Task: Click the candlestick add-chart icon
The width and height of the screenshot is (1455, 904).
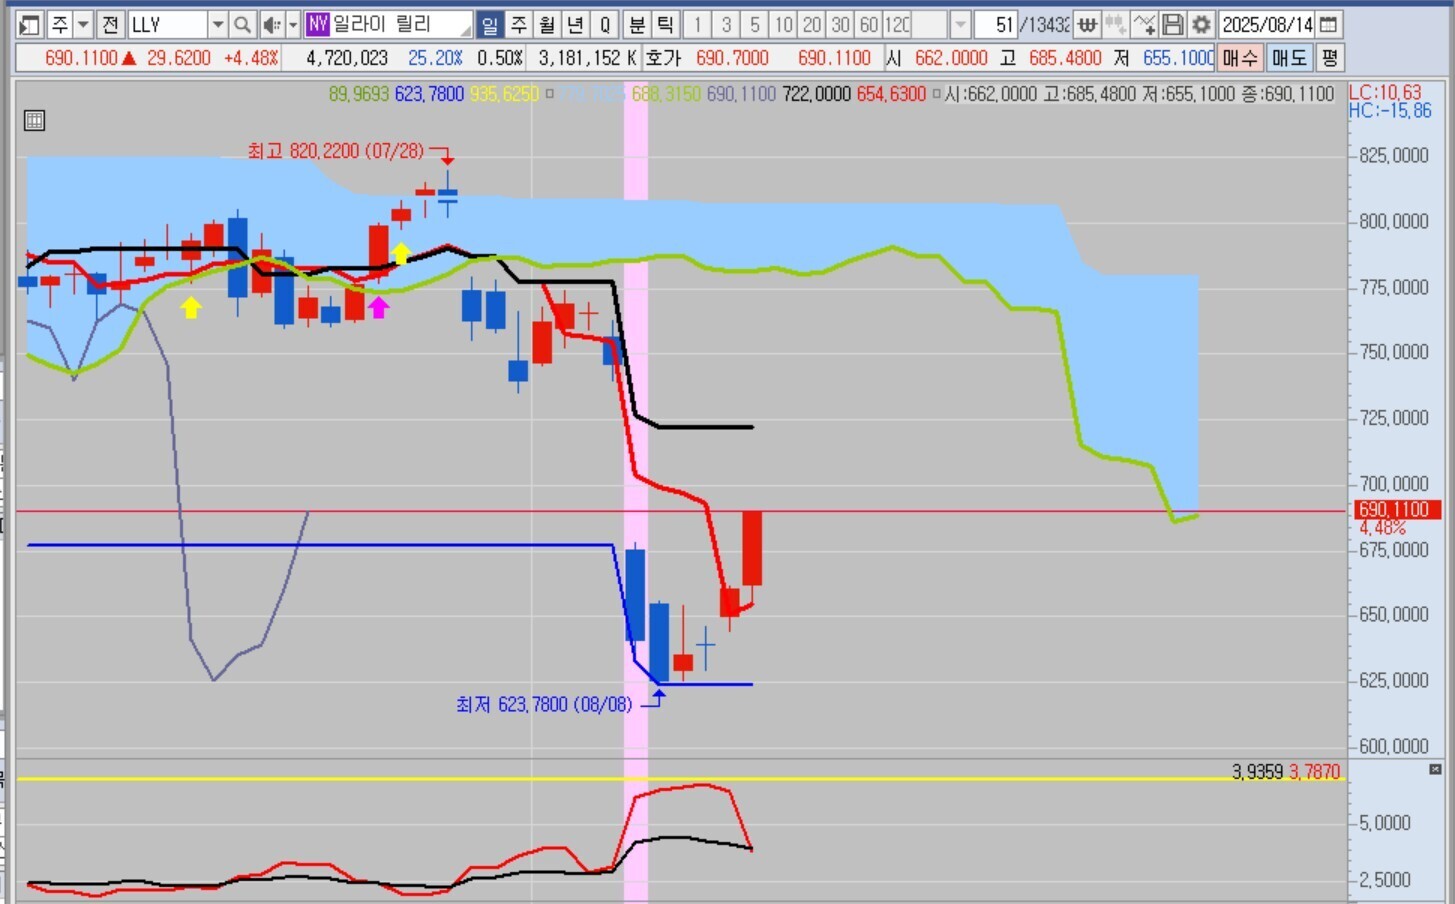Action: pos(1116,24)
